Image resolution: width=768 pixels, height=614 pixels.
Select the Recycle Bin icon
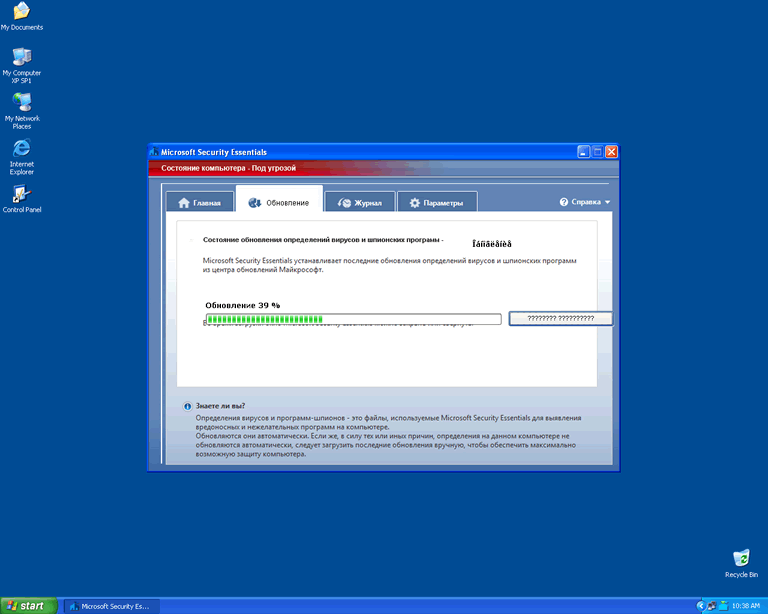click(x=741, y=559)
